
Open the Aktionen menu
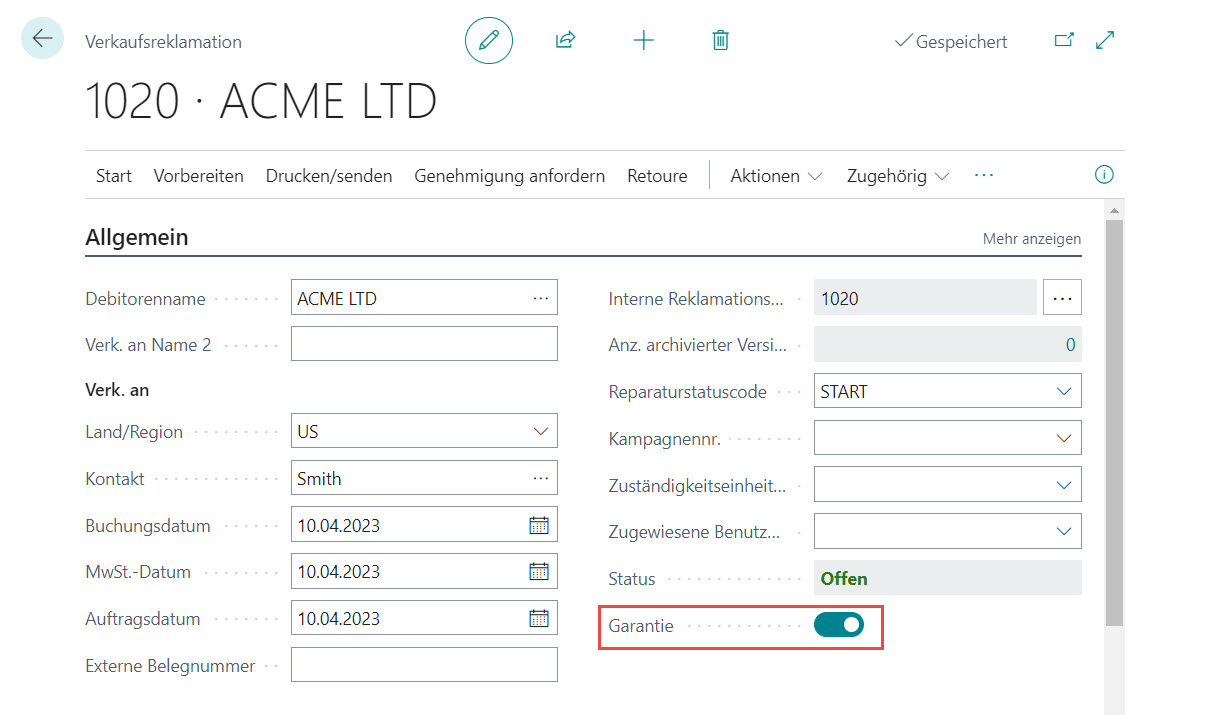click(x=776, y=176)
